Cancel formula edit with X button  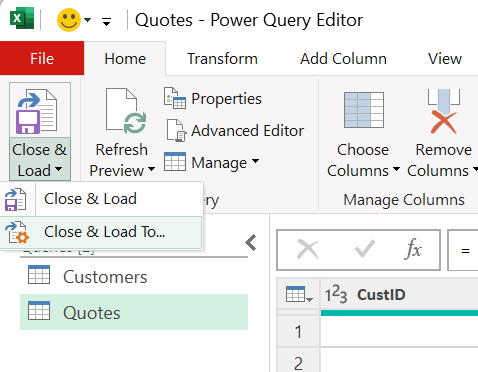pyautogui.click(x=307, y=250)
